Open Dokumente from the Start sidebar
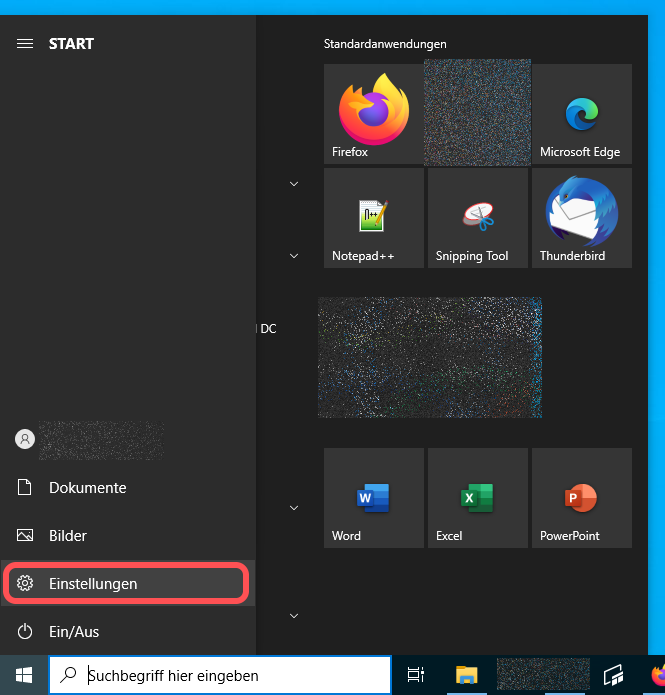This screenshot has height=695, width=665. [128, 488]
